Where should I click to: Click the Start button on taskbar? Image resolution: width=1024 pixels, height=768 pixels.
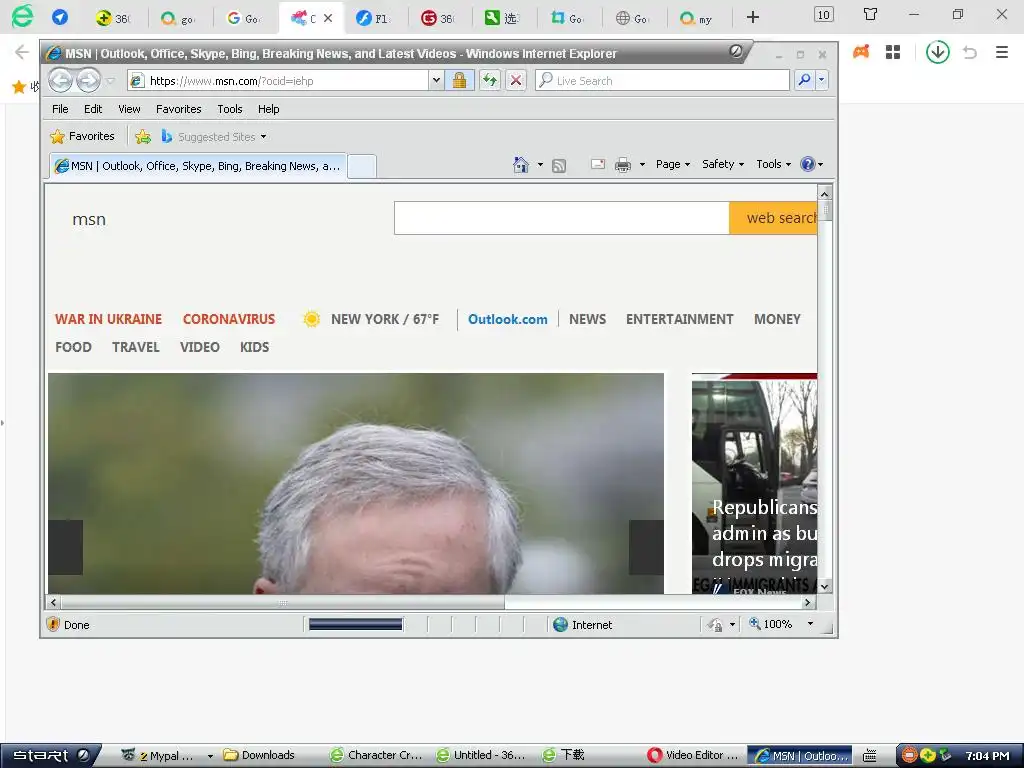click(51, 756)
